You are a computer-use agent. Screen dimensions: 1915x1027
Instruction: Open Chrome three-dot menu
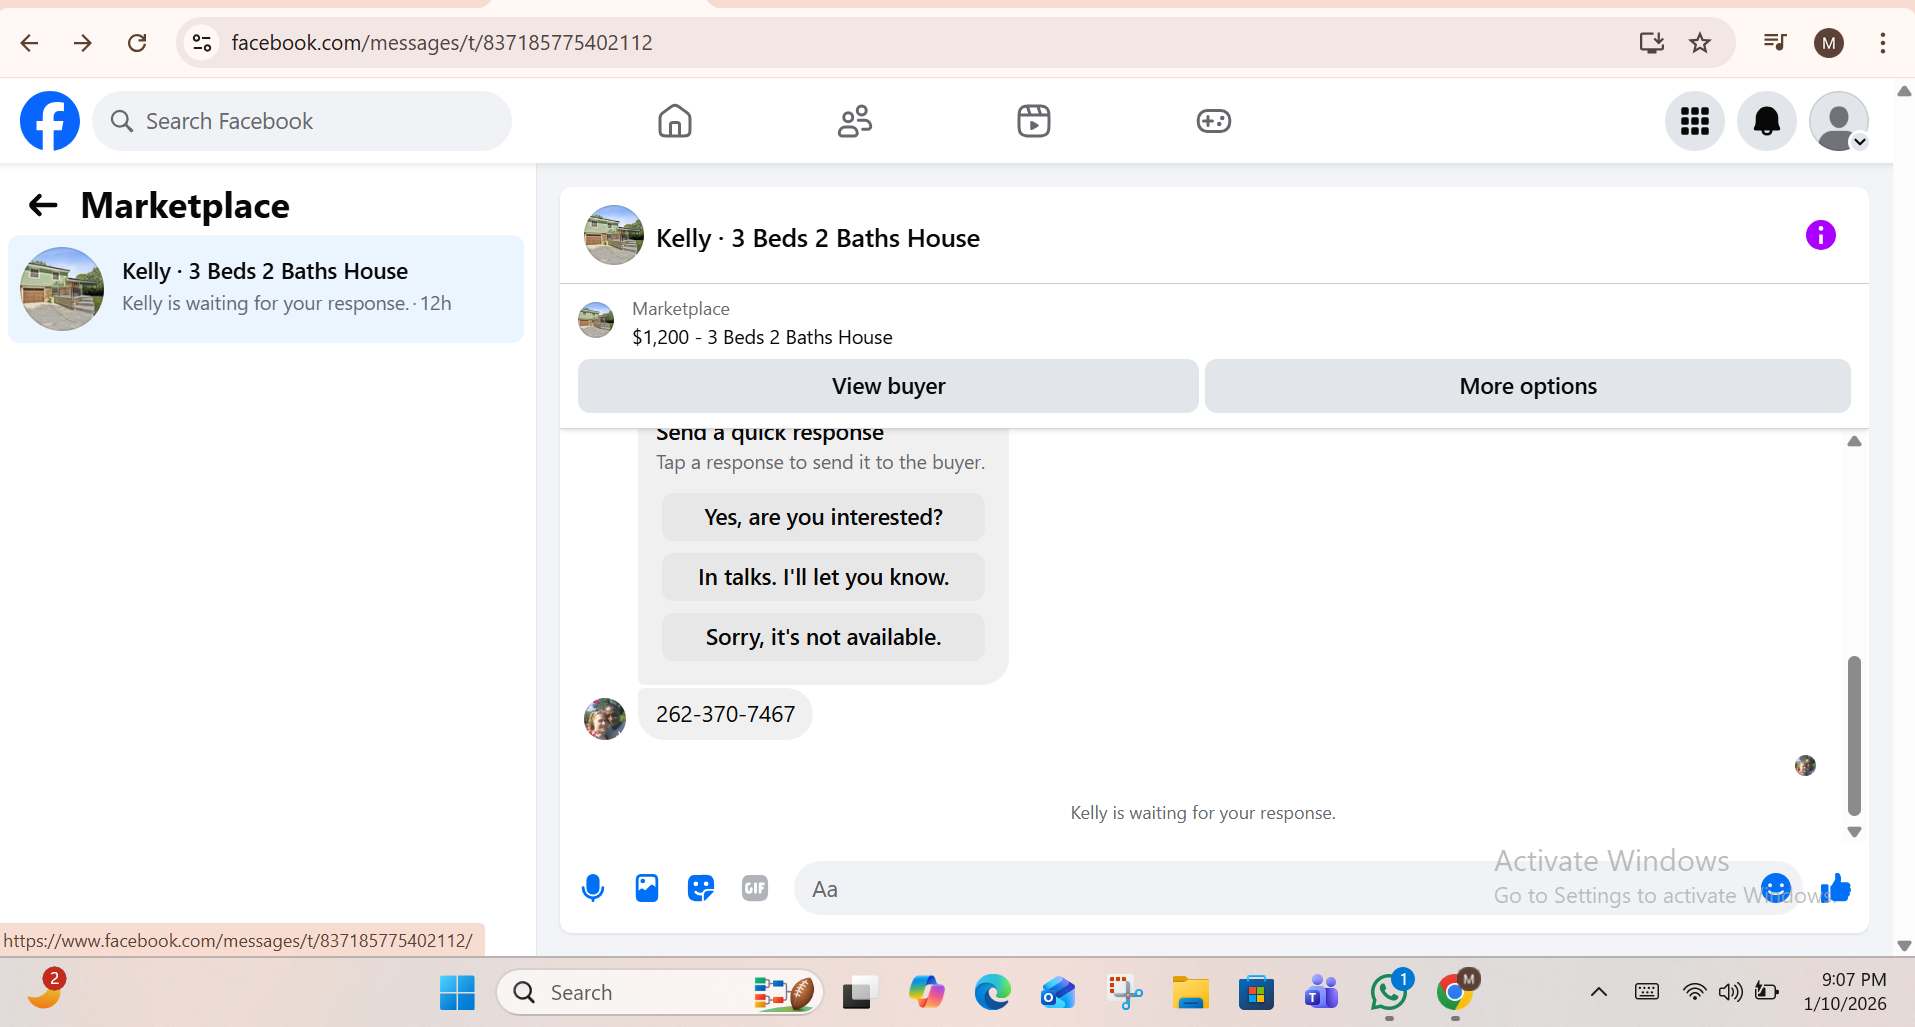1883,43
